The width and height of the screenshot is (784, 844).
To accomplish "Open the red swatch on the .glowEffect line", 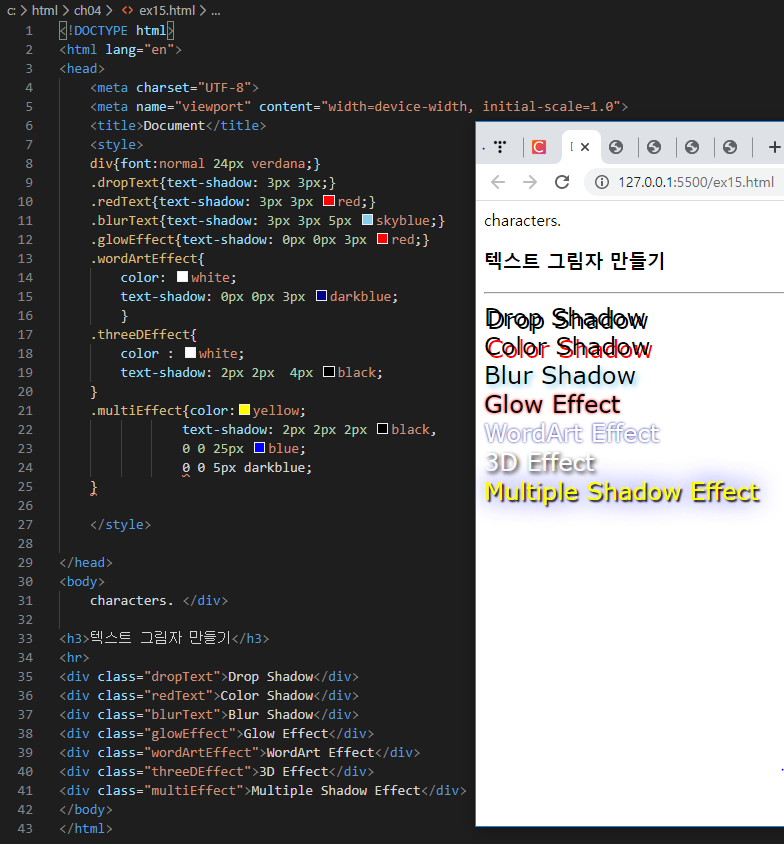I will click(x=382, y=239).
